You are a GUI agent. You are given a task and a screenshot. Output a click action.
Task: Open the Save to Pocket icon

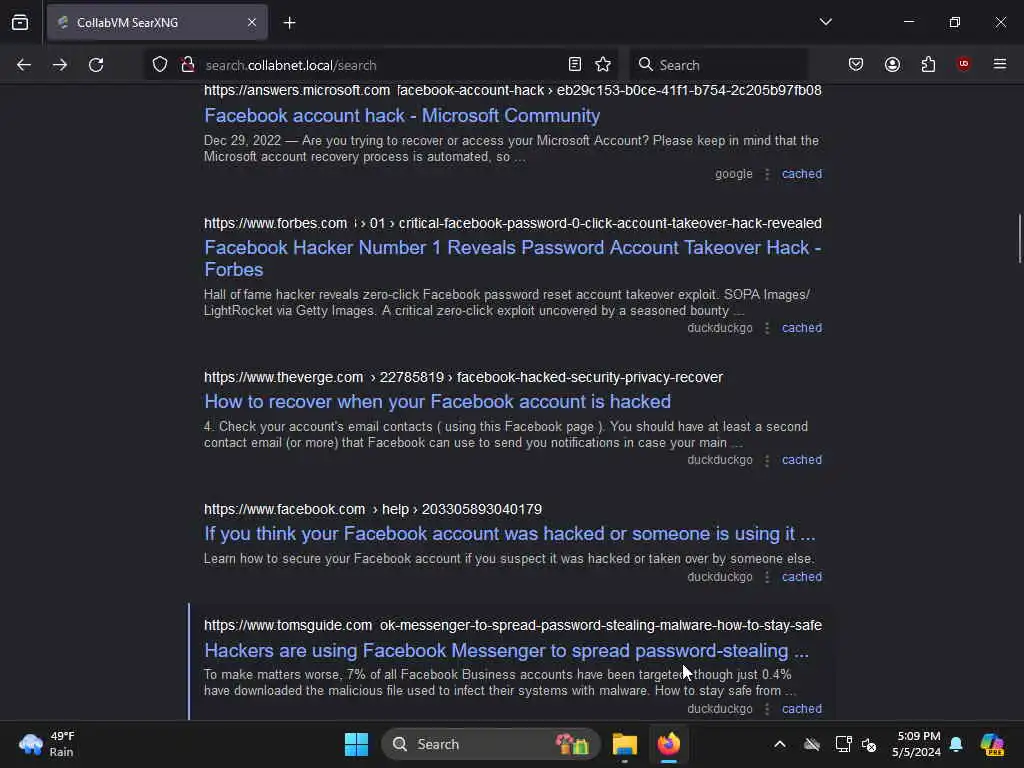(x=856, y=64)
